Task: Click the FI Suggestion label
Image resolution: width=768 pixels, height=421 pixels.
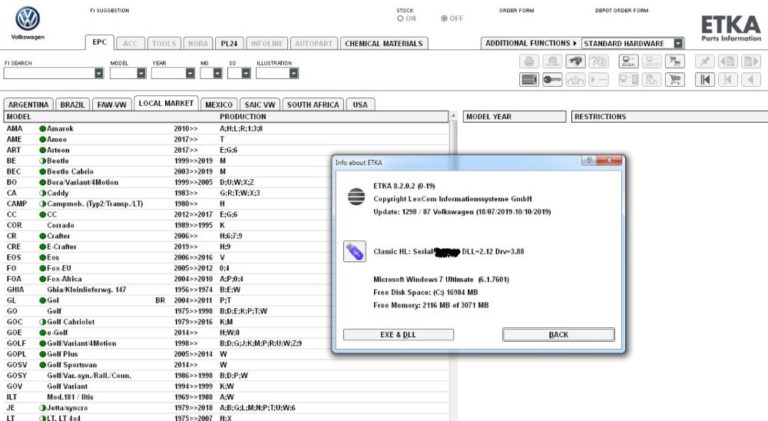Action: pyautogui.click(x=110, y=10)
